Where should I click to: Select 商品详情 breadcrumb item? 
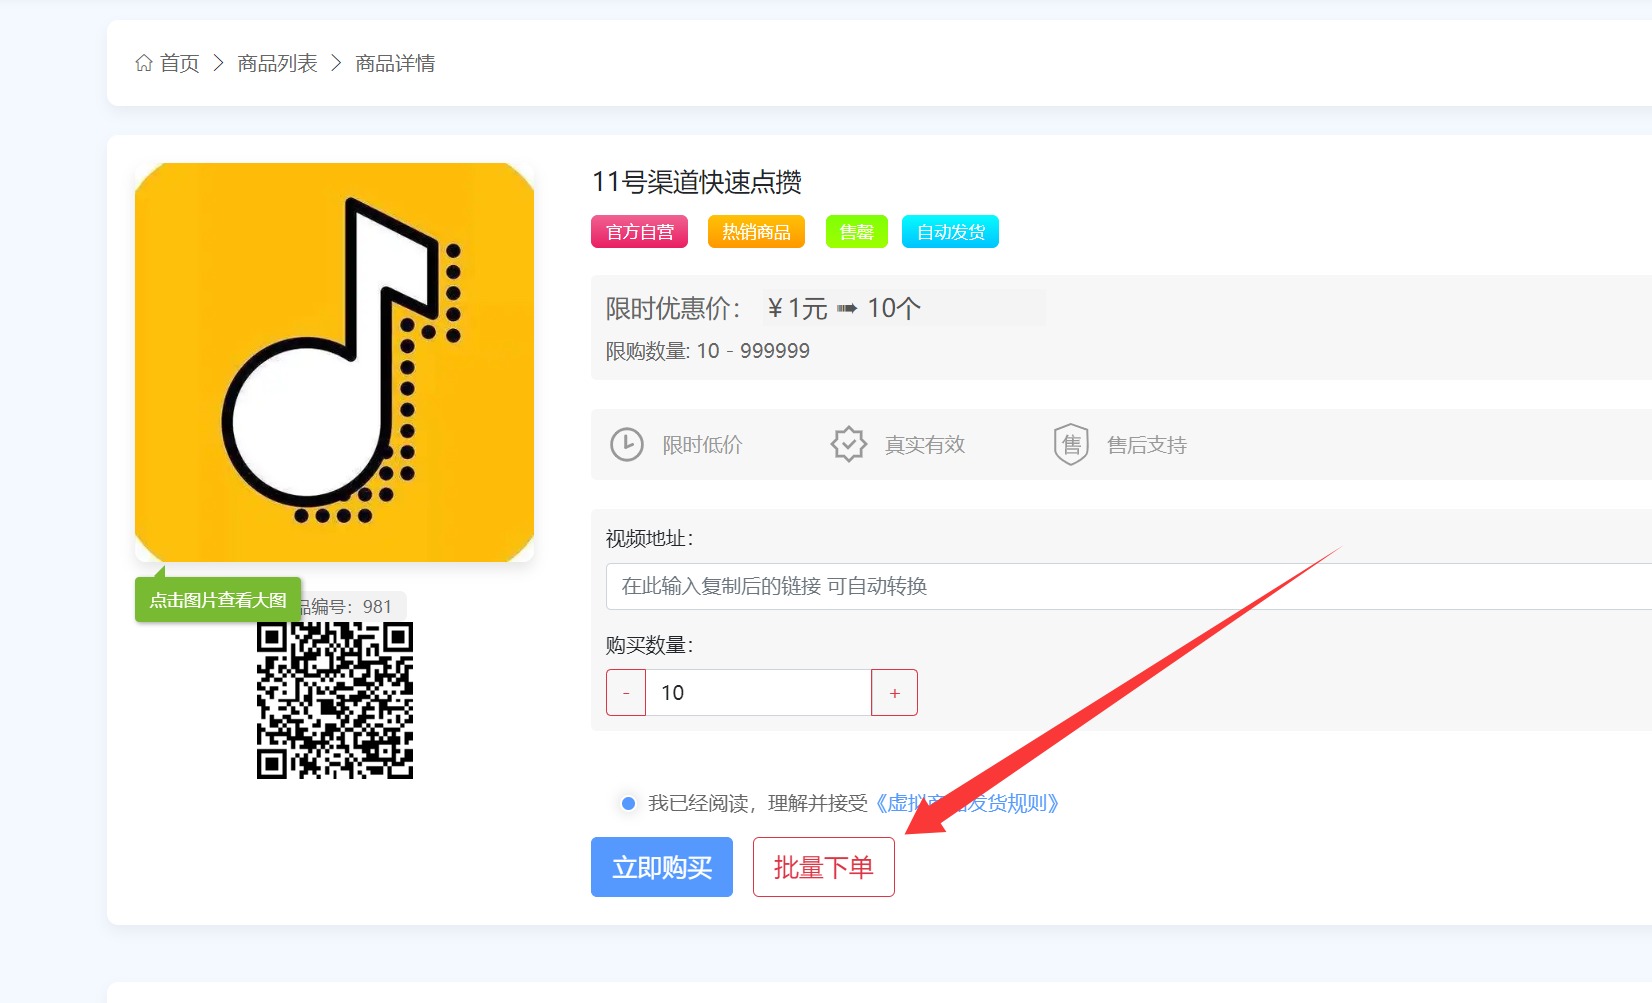tap(395, 63)
